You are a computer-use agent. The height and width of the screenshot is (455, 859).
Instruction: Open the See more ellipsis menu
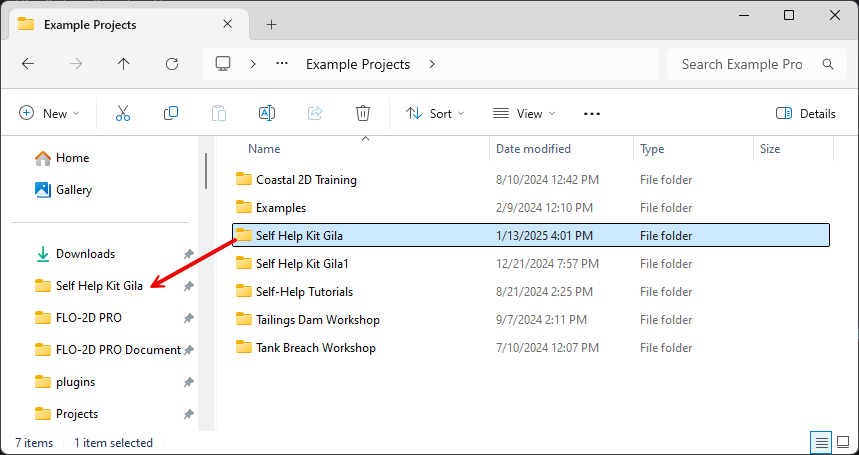pyautogui.click(x=592, y=114)
